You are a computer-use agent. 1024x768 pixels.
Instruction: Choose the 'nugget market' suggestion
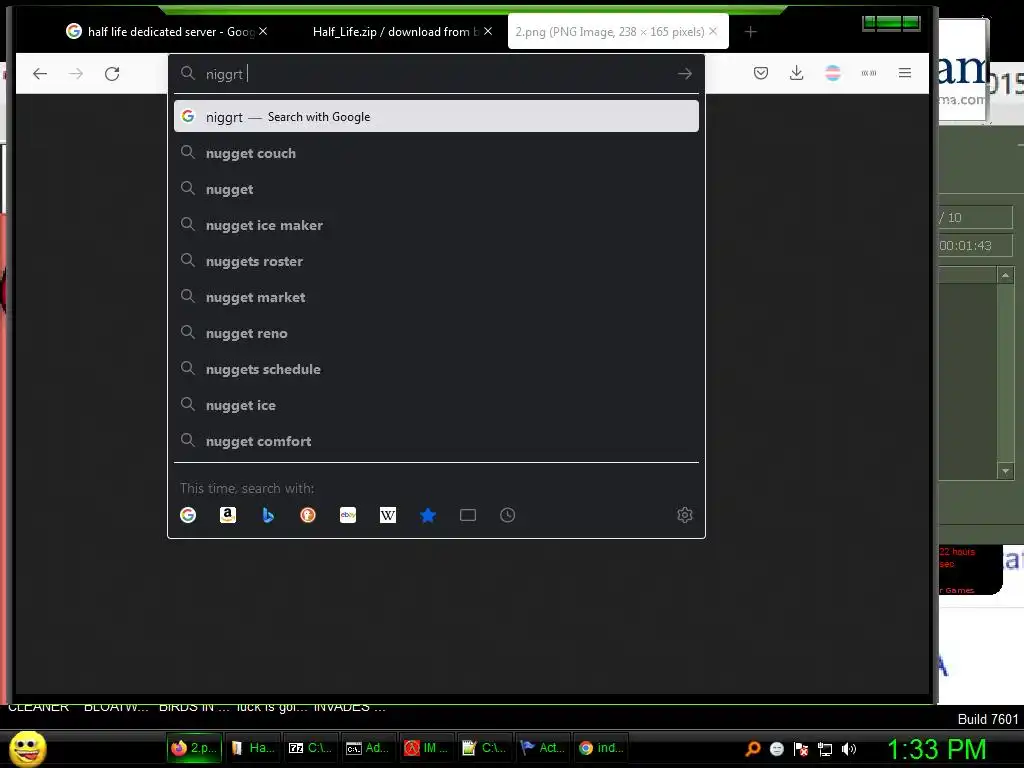point(436,297)
